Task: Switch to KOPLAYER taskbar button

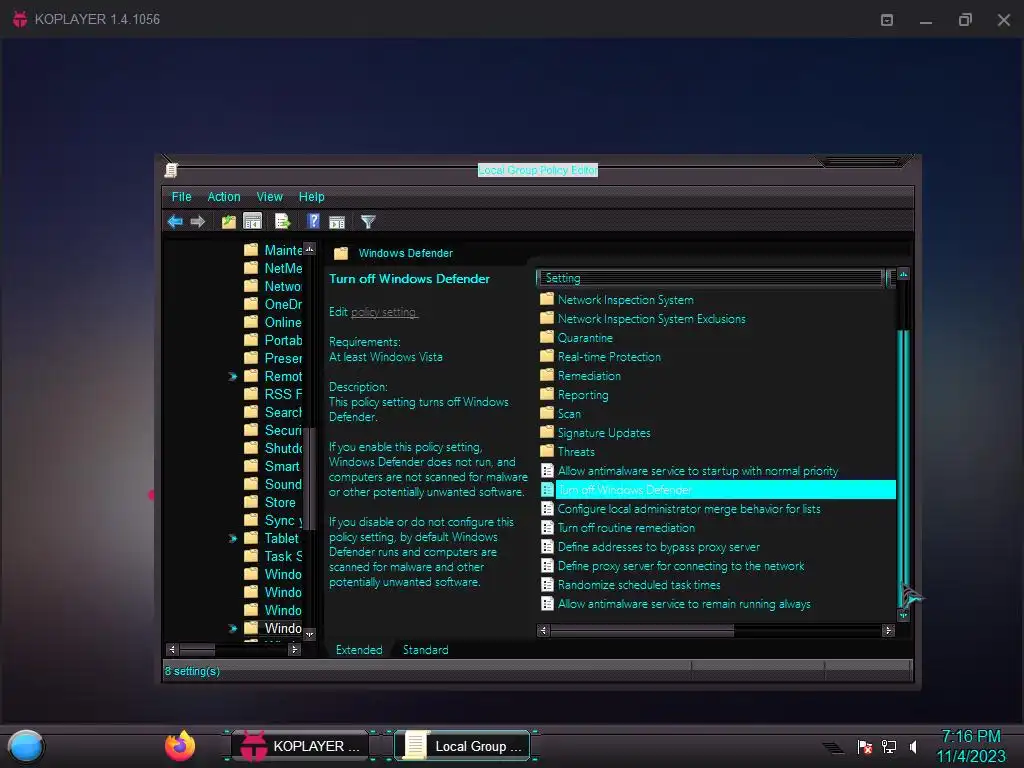Action: [x=300, y=746]
